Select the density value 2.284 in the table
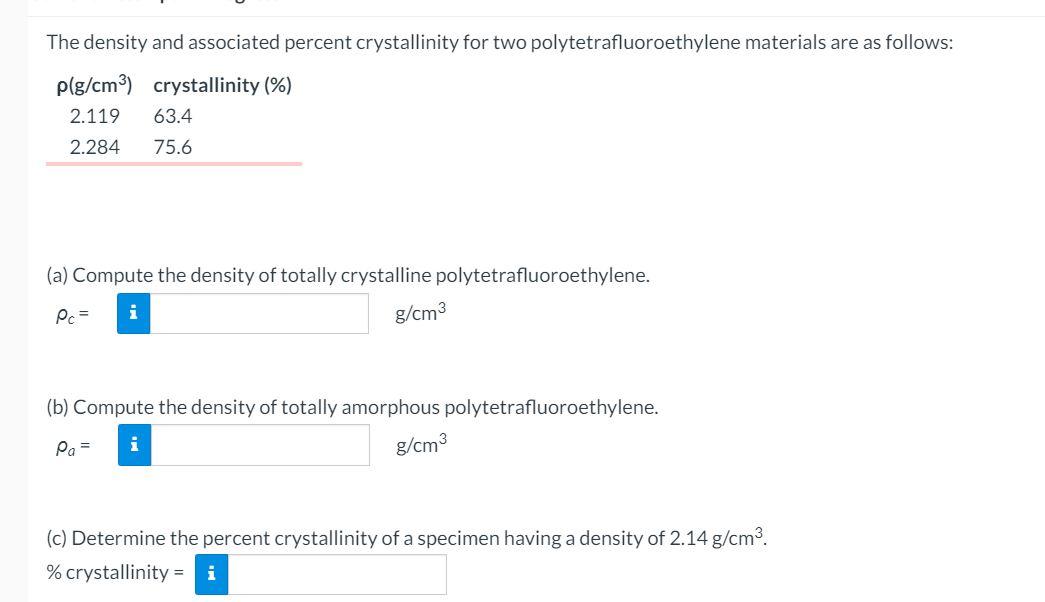 coord(95,147)
